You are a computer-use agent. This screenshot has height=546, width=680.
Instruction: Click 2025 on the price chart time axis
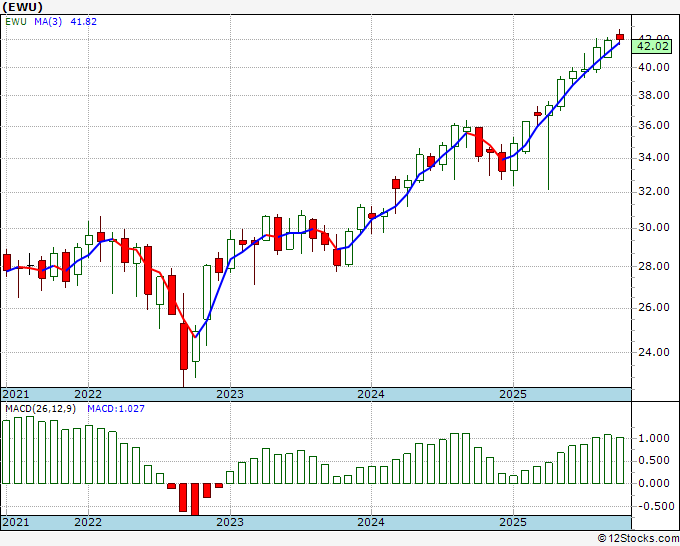coord(513,394)
